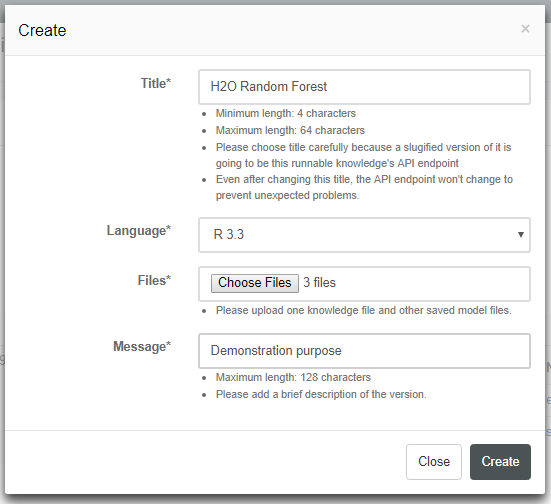The height and width of the screenshot is (504, 551).
Task: Focus the Message field containing Demonstration purpose
Action: point(364,351)
